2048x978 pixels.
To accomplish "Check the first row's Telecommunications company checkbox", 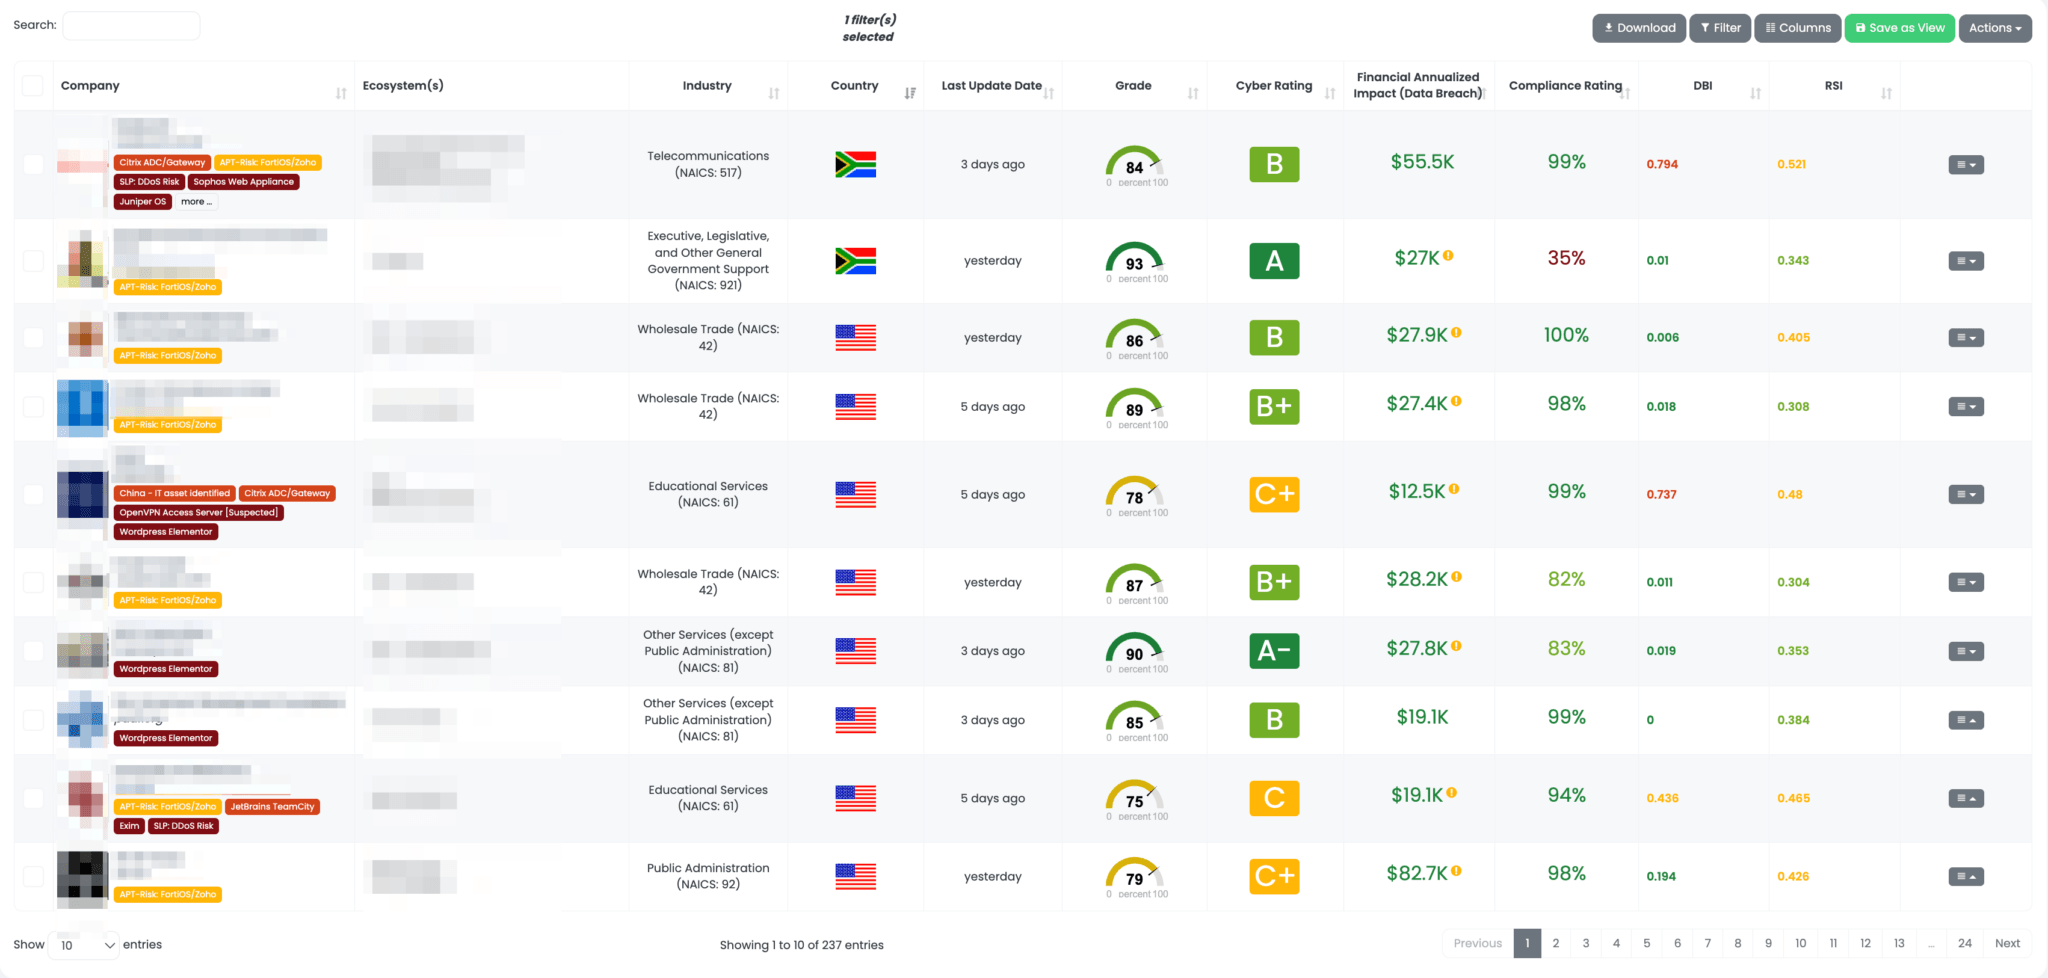I will coord(33,165).
